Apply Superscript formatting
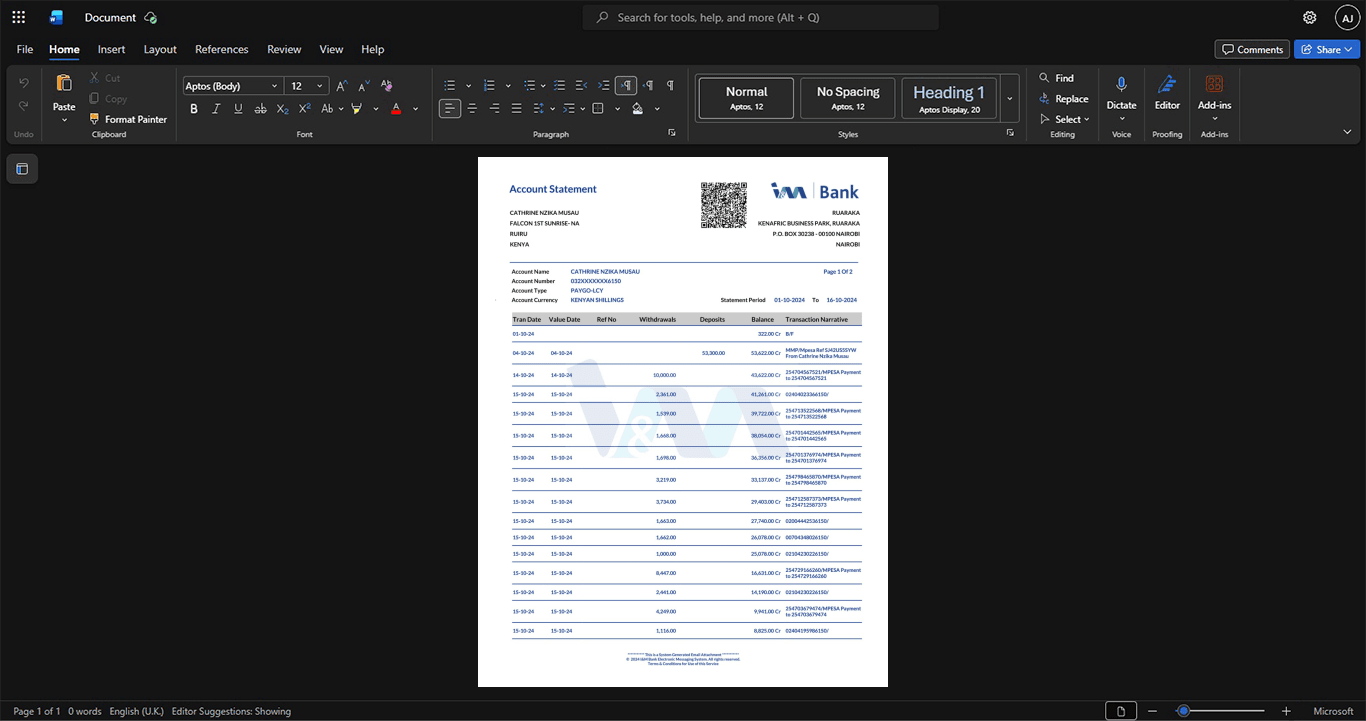 point(304,108)
